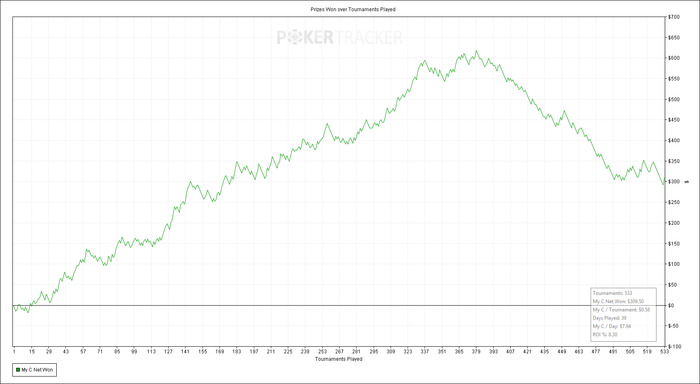Select the $450 y-axis label
Viewport: 700px width, 384px height.
[x=674, y=120]
